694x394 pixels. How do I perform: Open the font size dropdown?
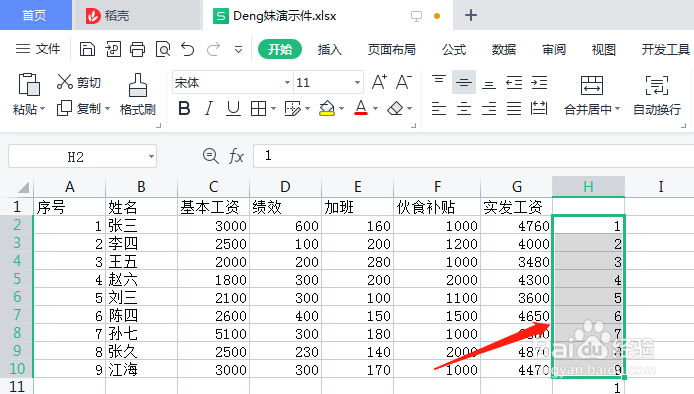(x=357, y=82)
